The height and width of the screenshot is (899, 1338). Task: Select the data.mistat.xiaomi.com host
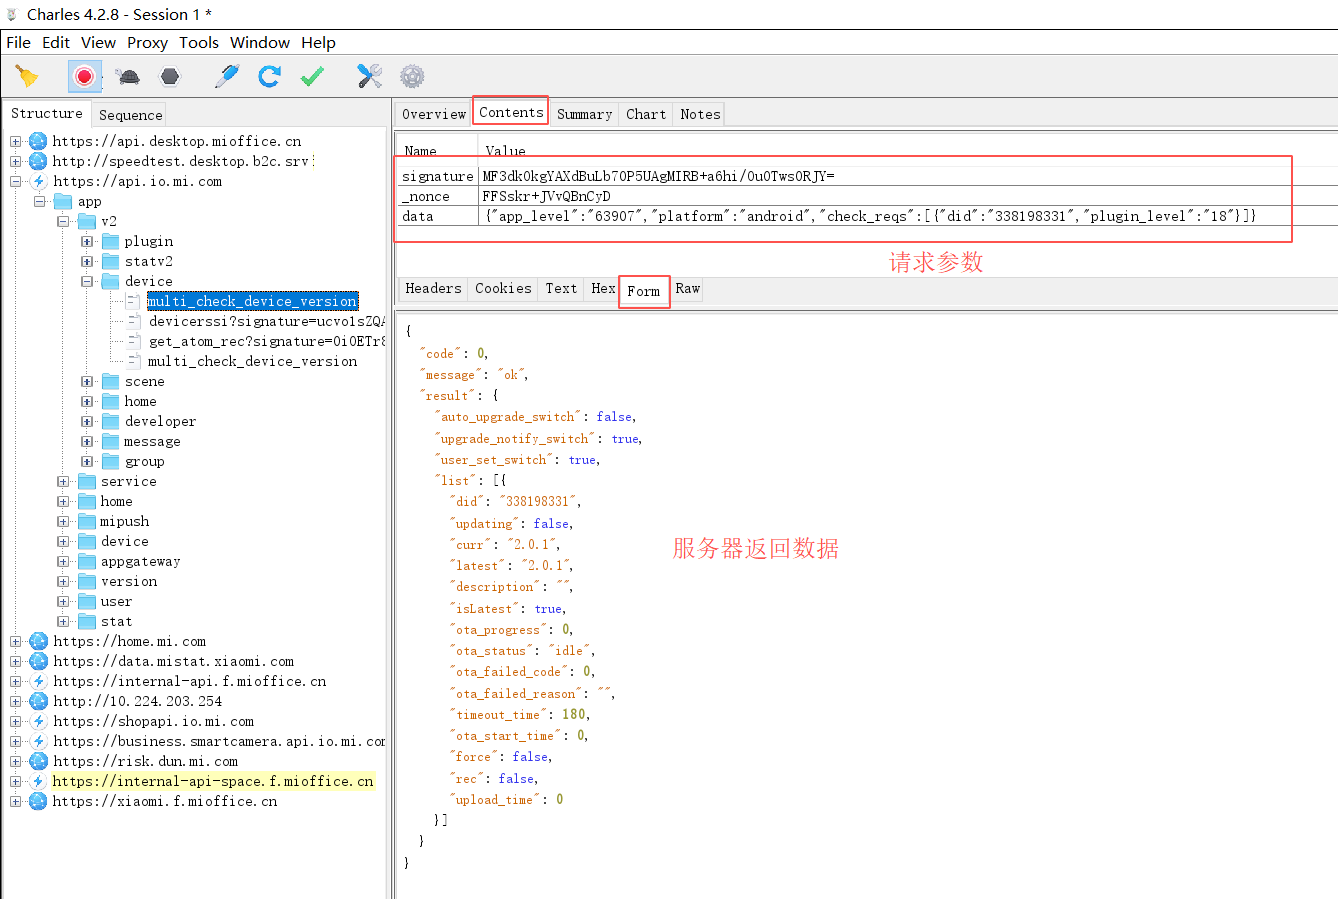click(174, 661)
